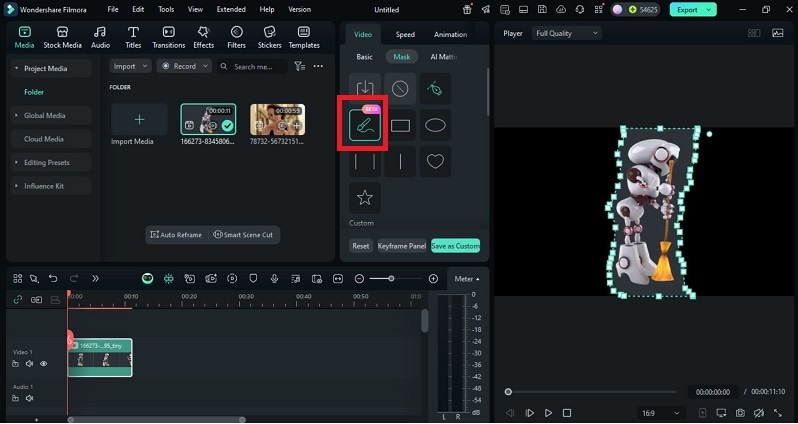Choose the single line mask
Viewport: 798px width, 424px height.
400,161
